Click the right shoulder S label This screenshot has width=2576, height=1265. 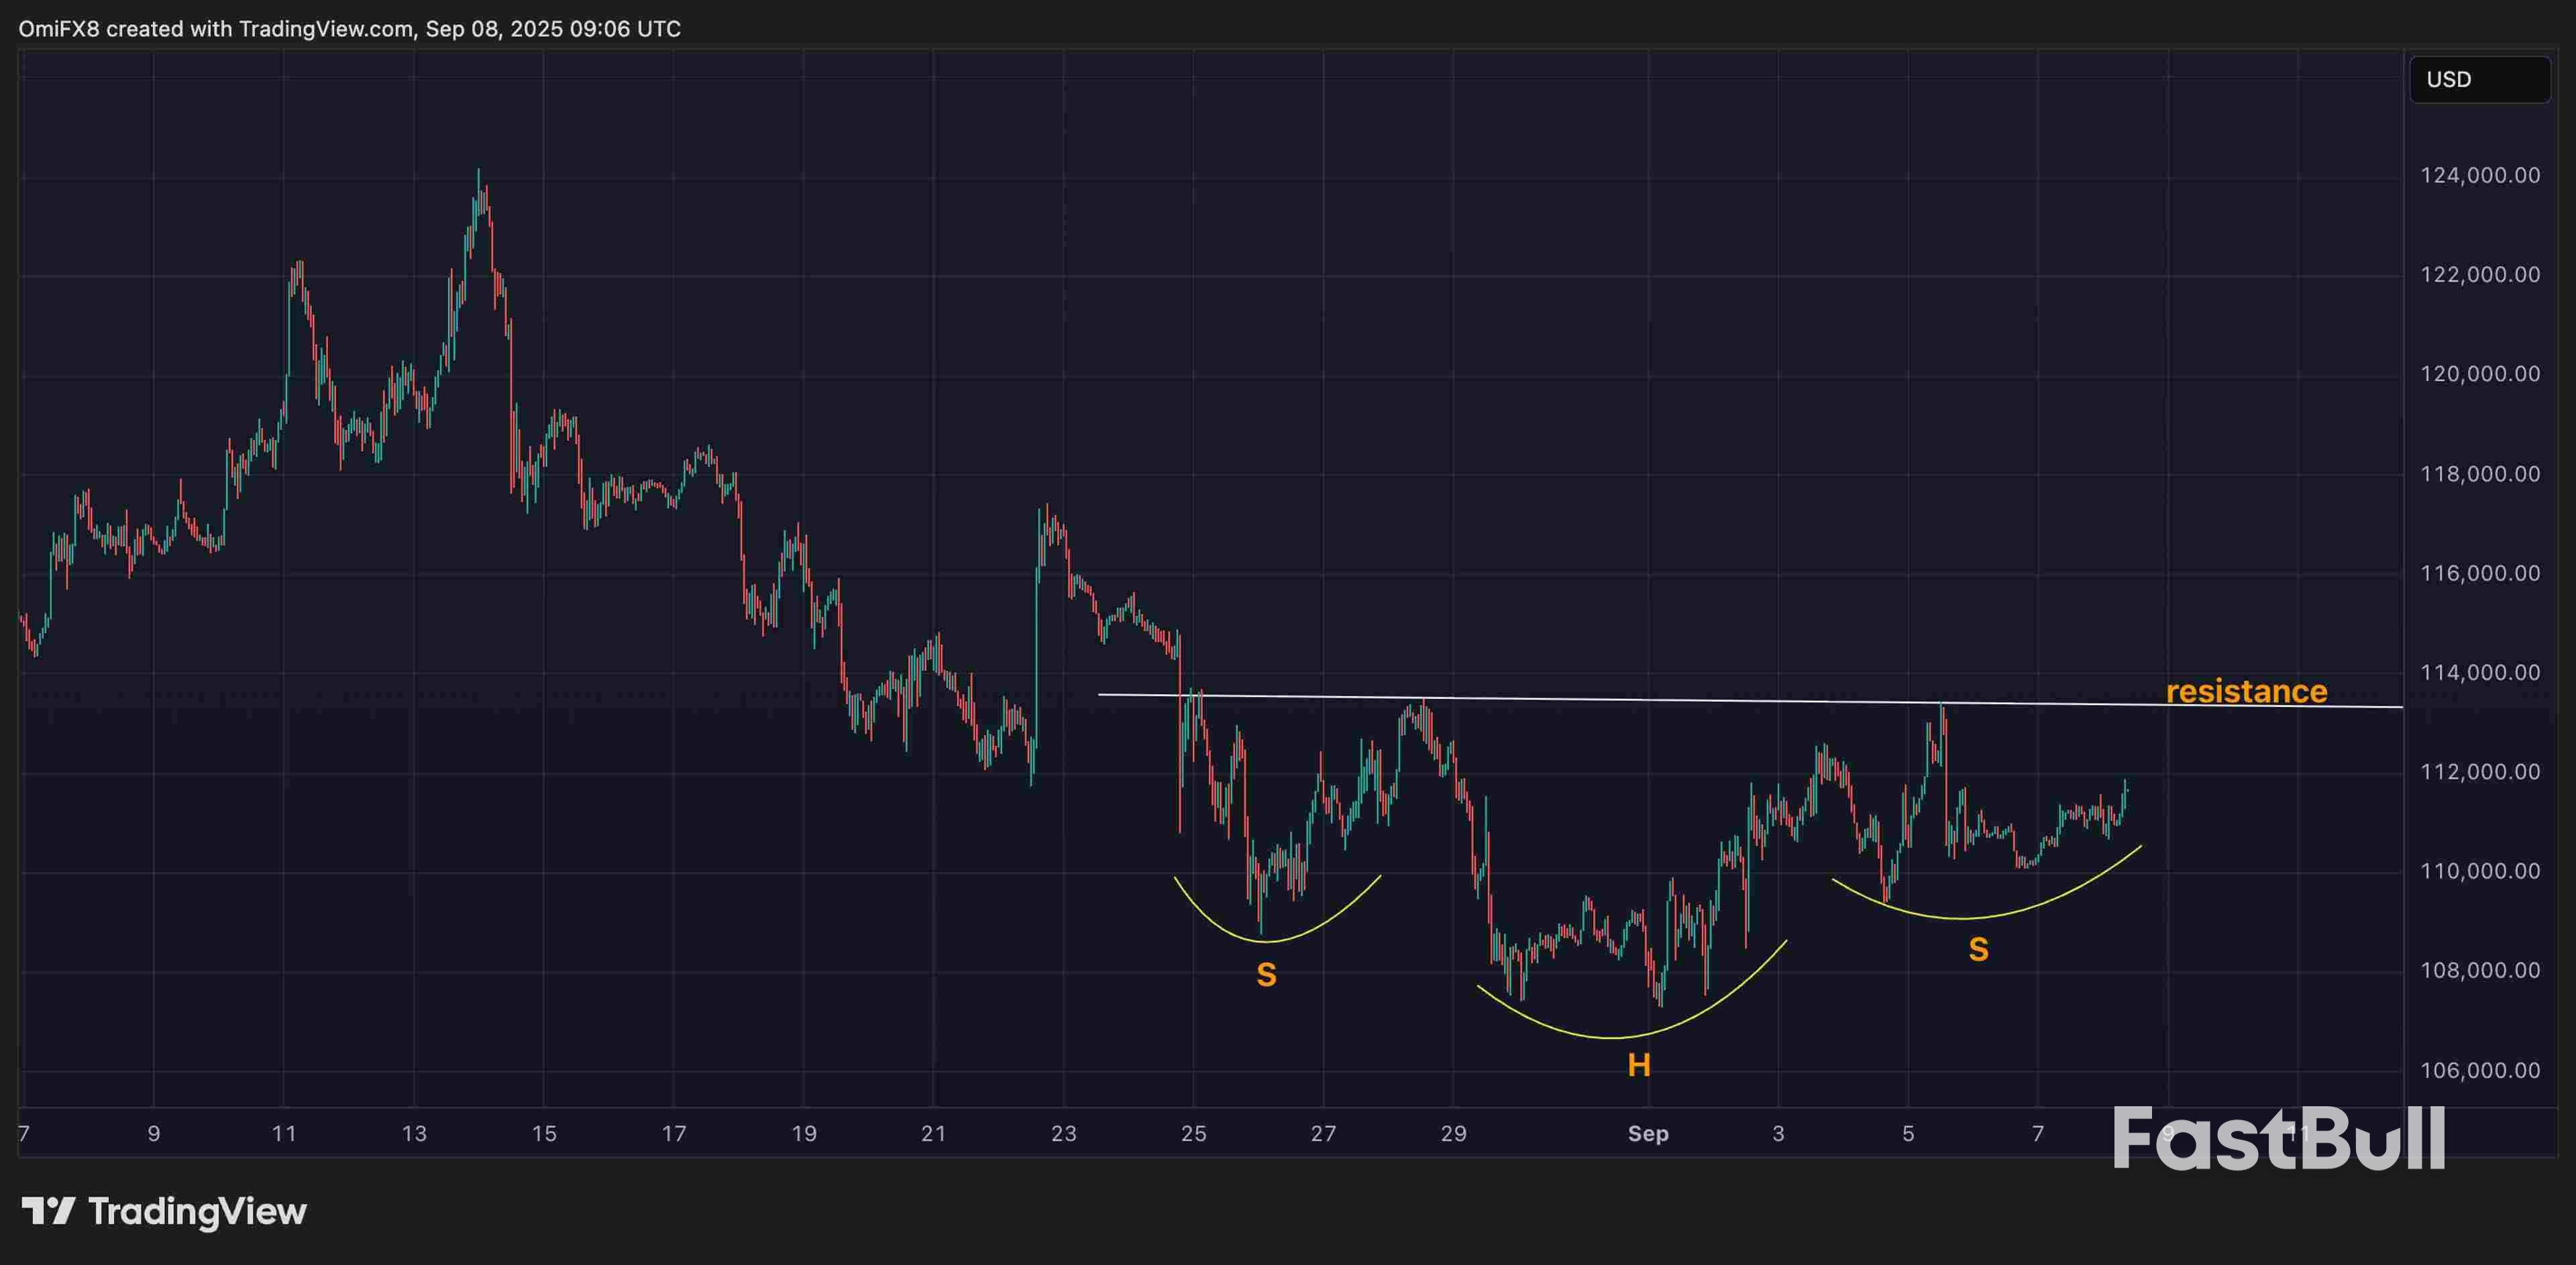(1978, 950)
